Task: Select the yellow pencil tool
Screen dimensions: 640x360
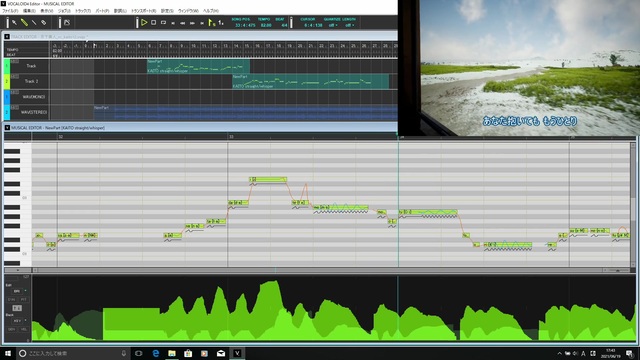Action: (24, 23)
